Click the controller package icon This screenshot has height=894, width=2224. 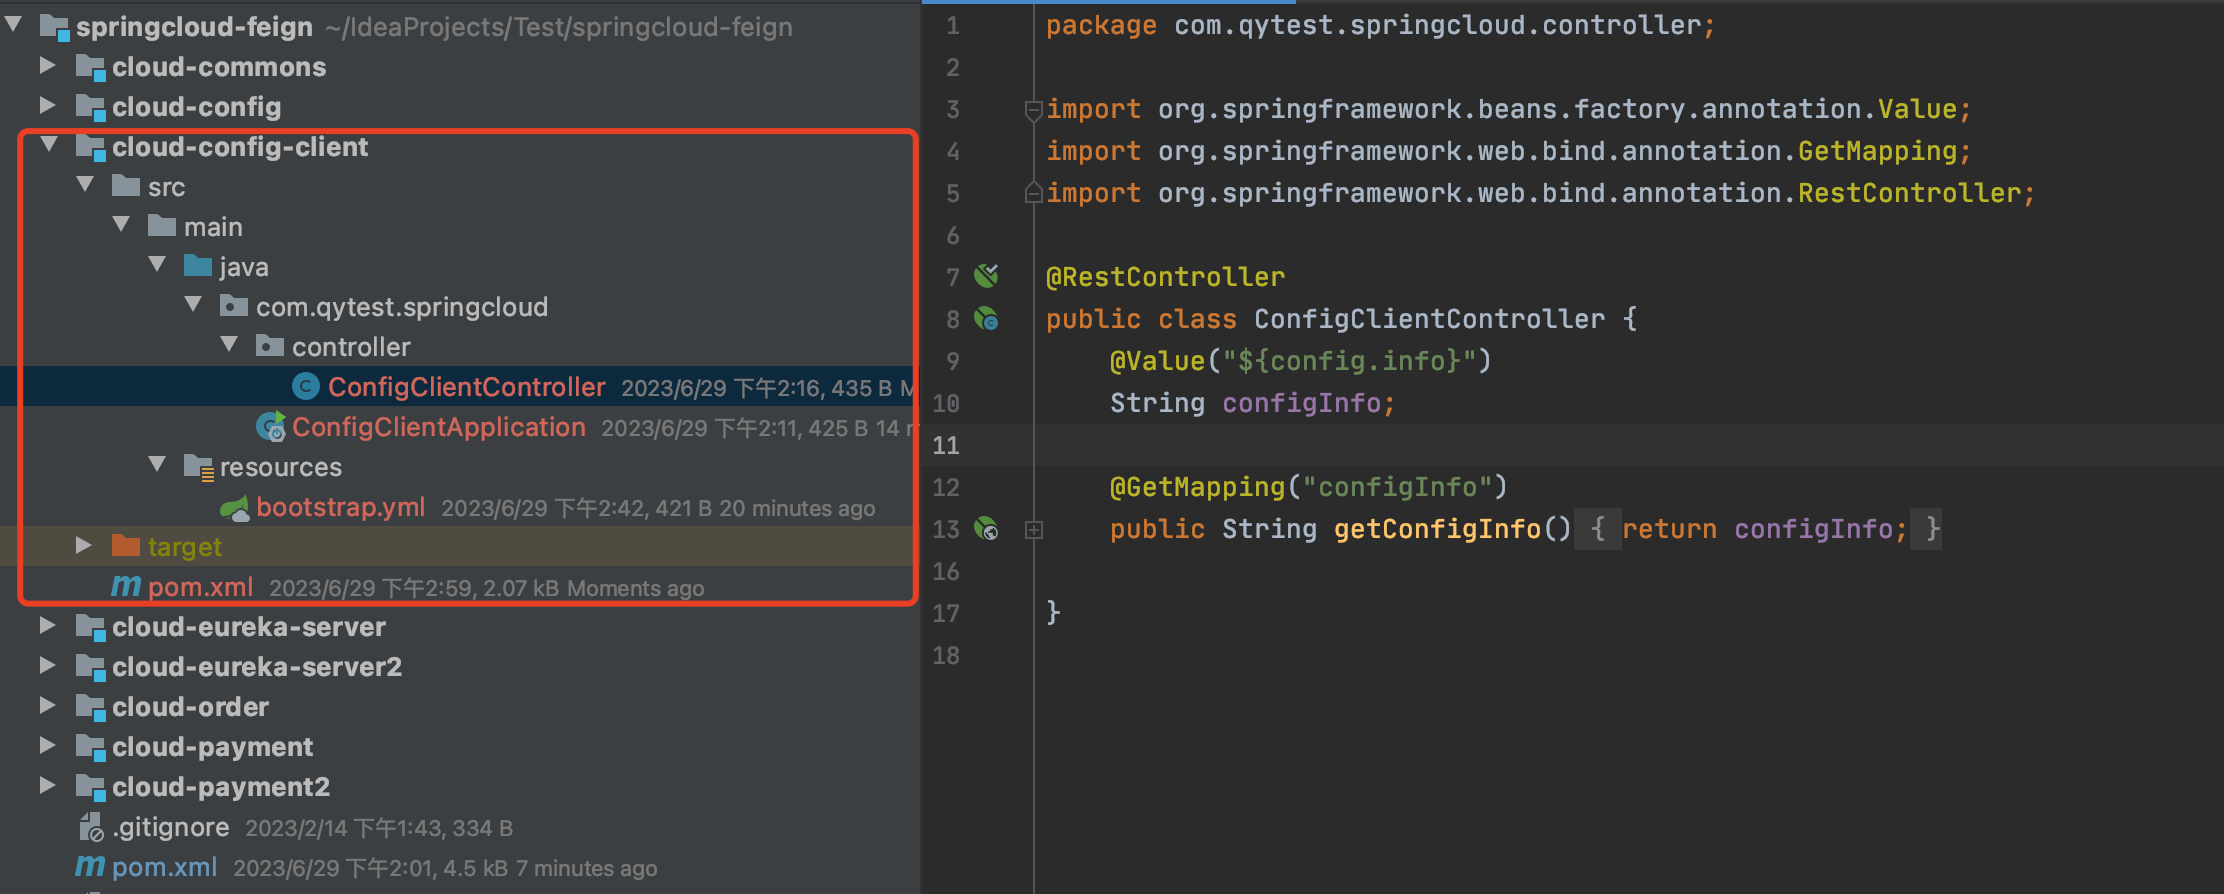click(270, 346)
